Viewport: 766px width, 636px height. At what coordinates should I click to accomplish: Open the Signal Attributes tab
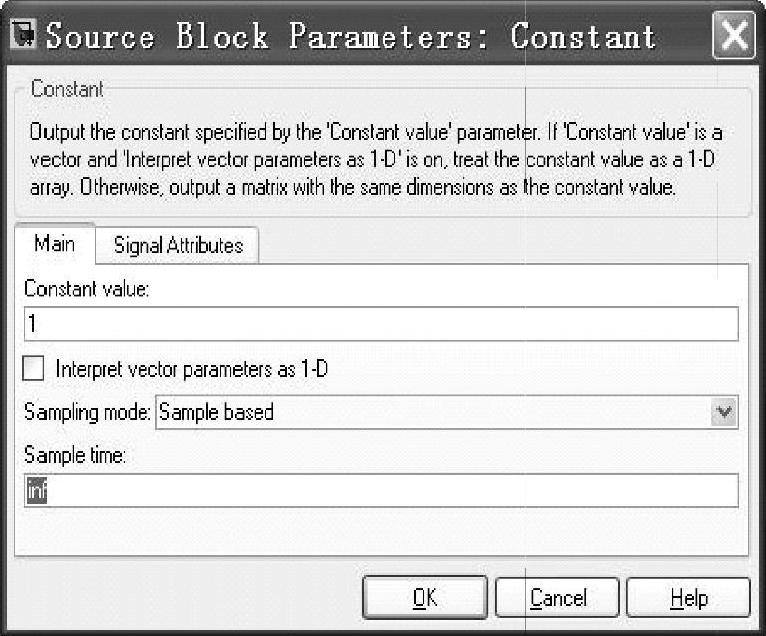(x=178, y=245)
